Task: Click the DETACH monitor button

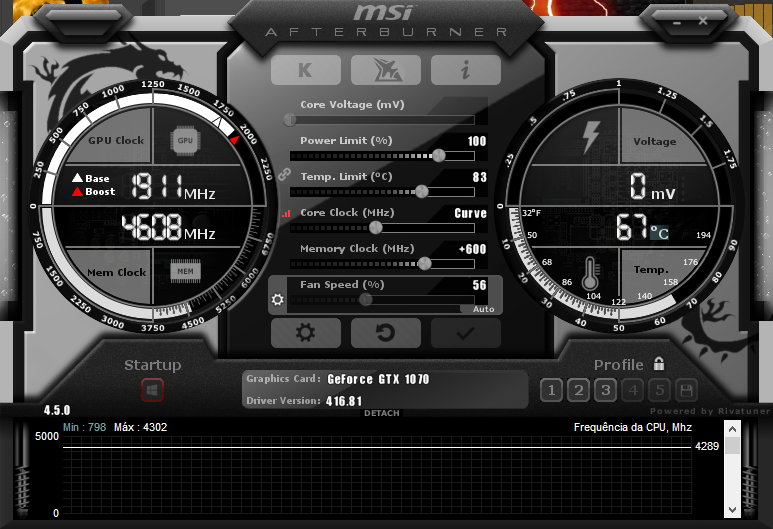Action: [382, 413]
